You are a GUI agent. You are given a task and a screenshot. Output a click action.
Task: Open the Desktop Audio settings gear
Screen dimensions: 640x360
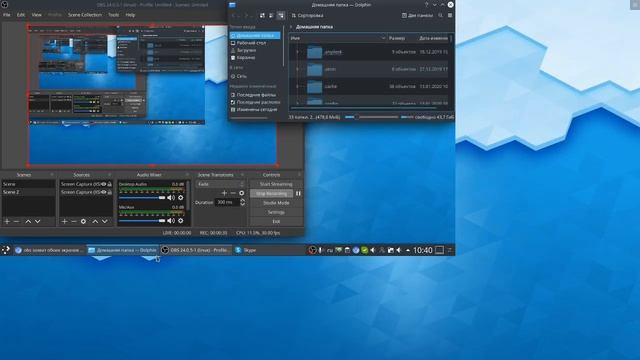pos(180,198)
